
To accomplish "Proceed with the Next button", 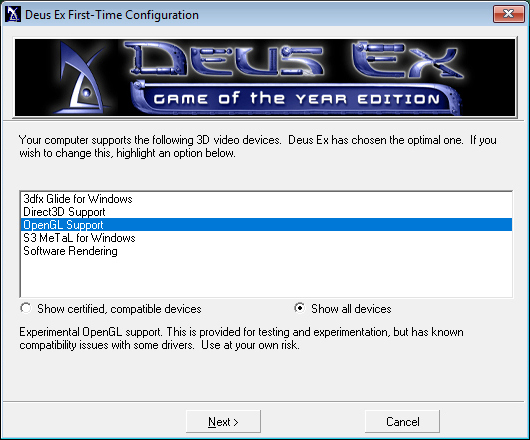I will click(x=223, y=421).
